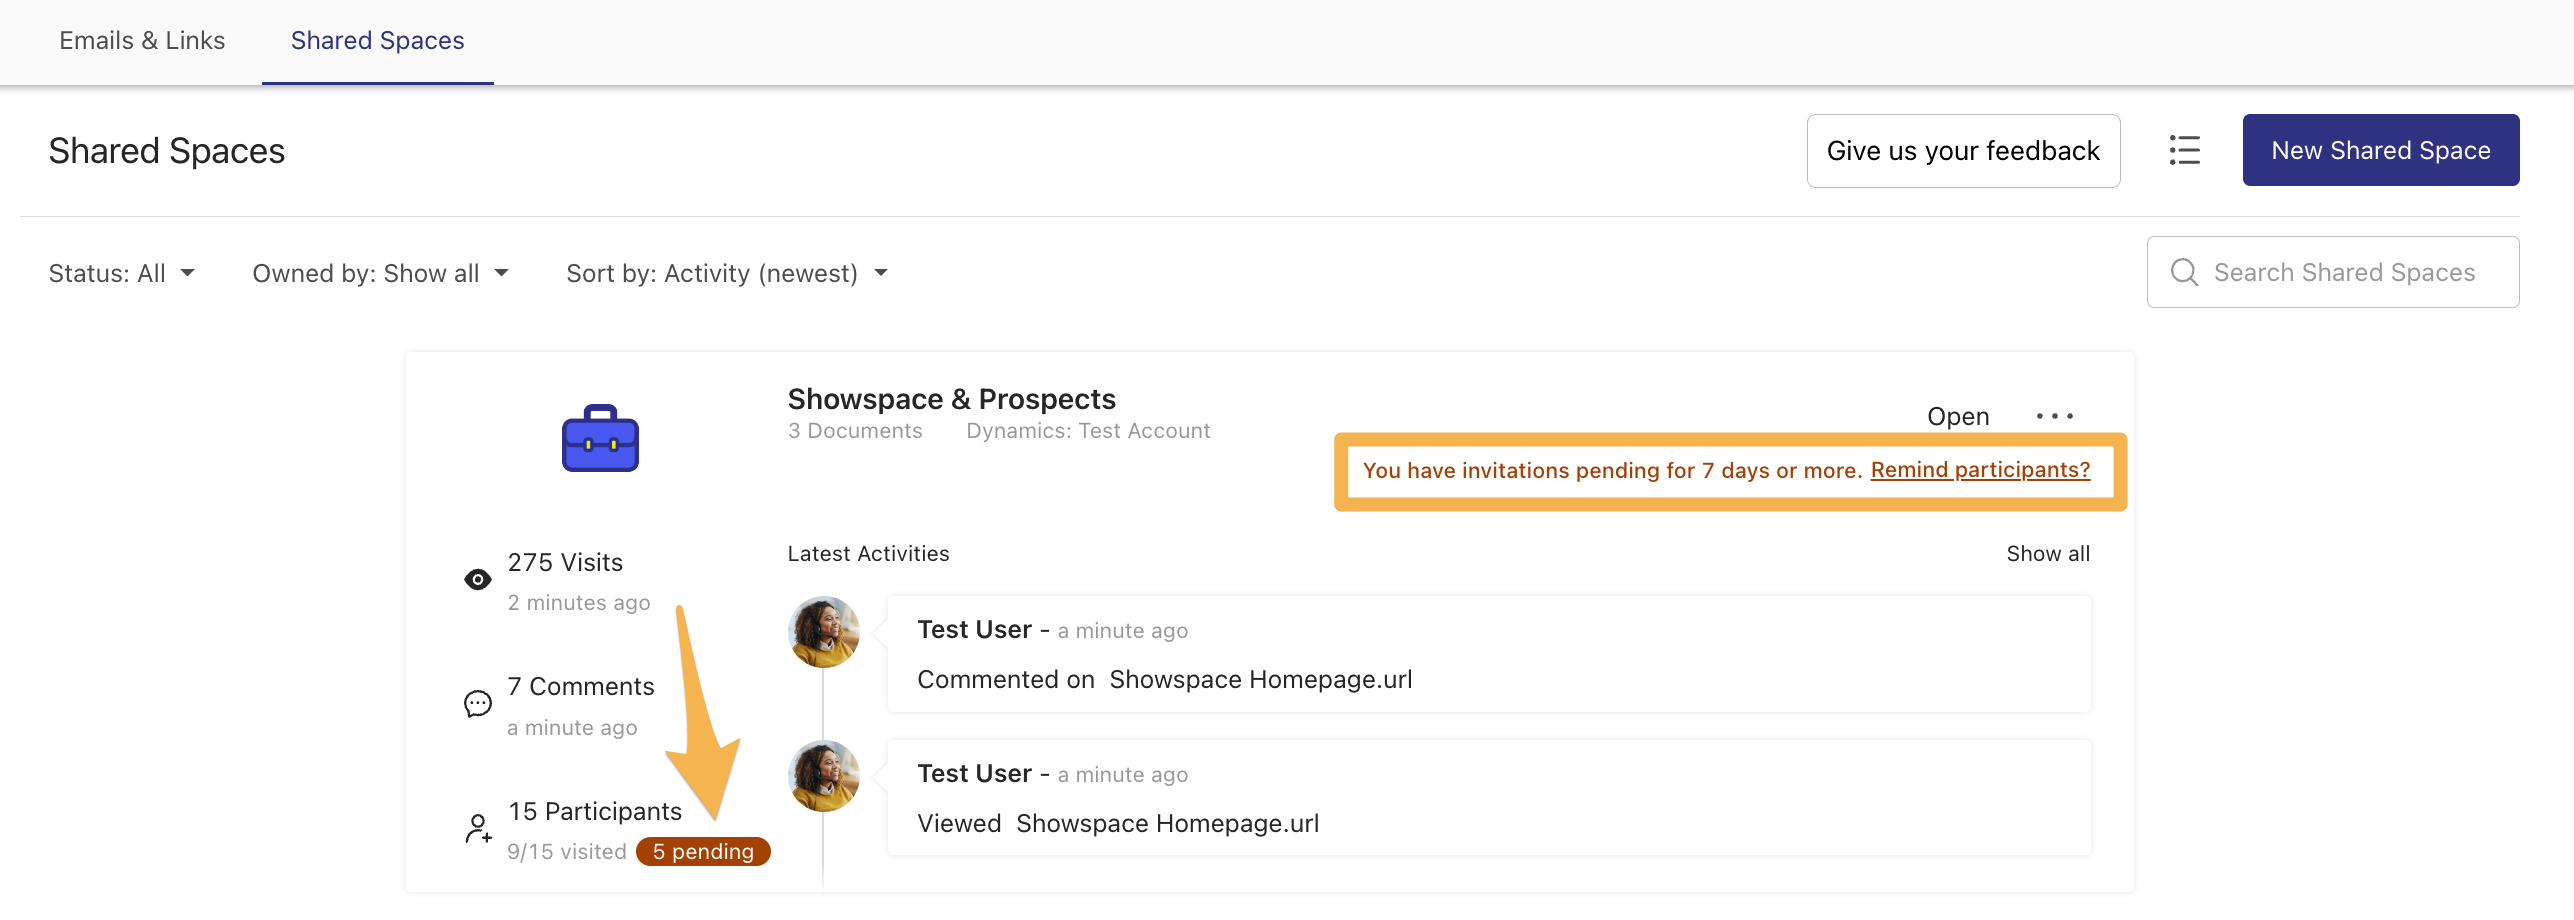The width and height of the screenshot is (2574, 920).
Task: Expand the Status: All filter
Action: [121, 274]
